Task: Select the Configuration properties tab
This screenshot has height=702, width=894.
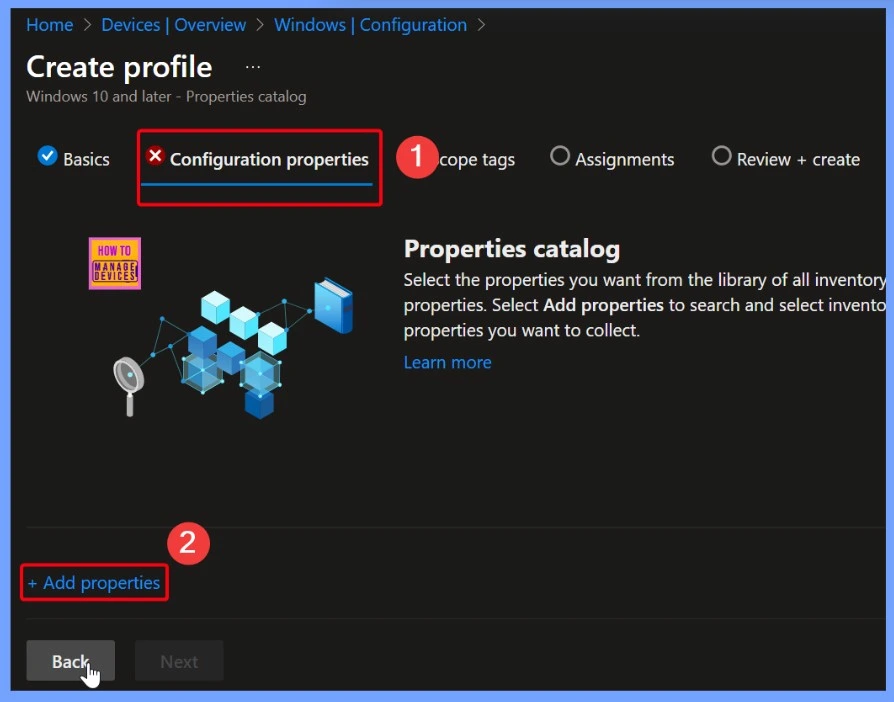Action: point(257,160)
